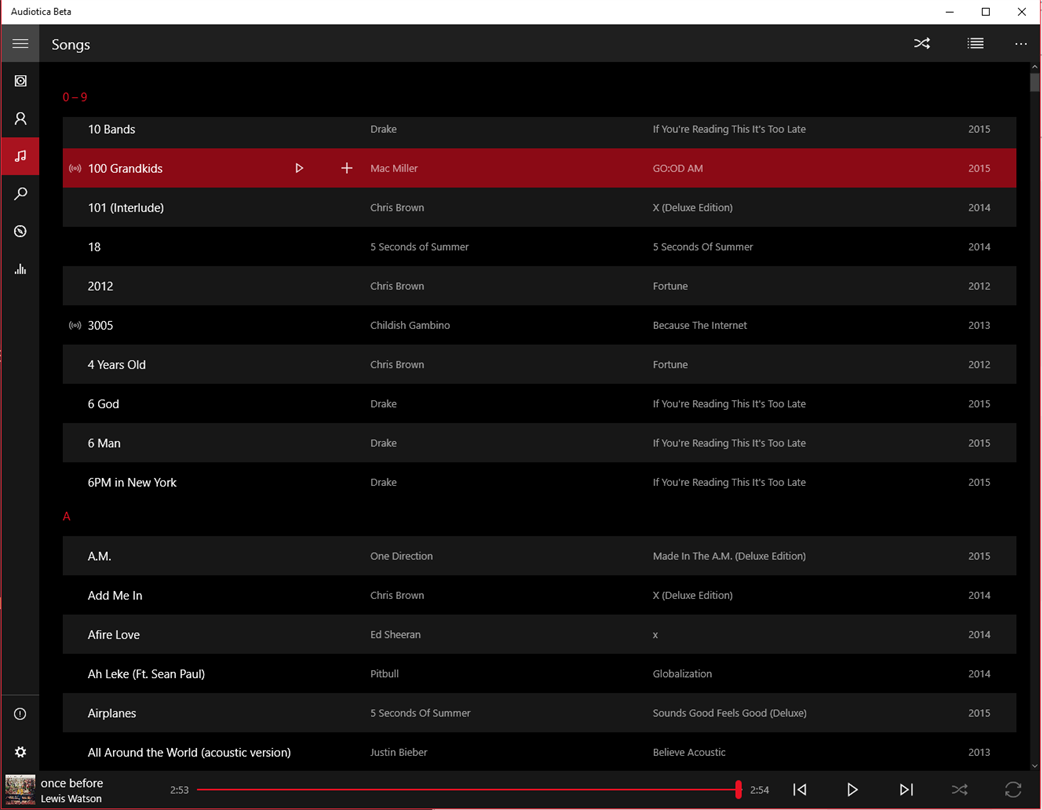Open the Artists view in sidebar
This screenshot has height=810, width=1042.
[x=21, y=119]
